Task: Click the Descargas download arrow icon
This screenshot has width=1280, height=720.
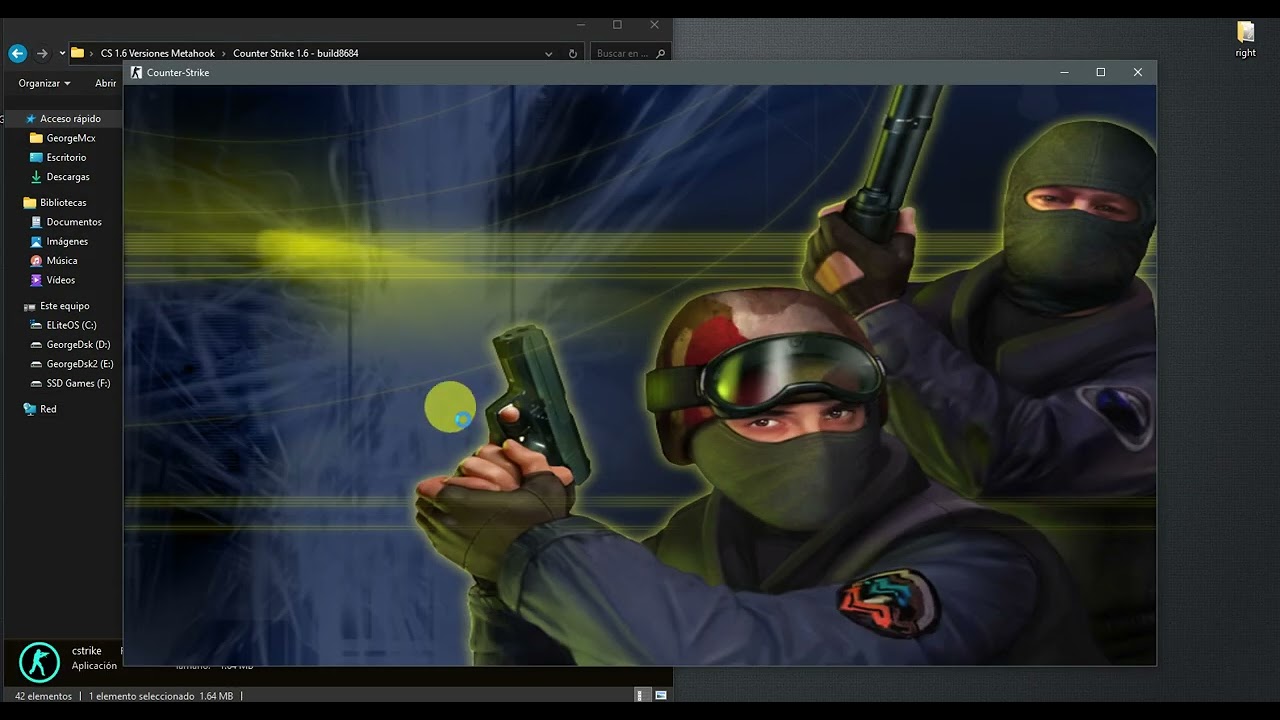Action: click(36, 177)
